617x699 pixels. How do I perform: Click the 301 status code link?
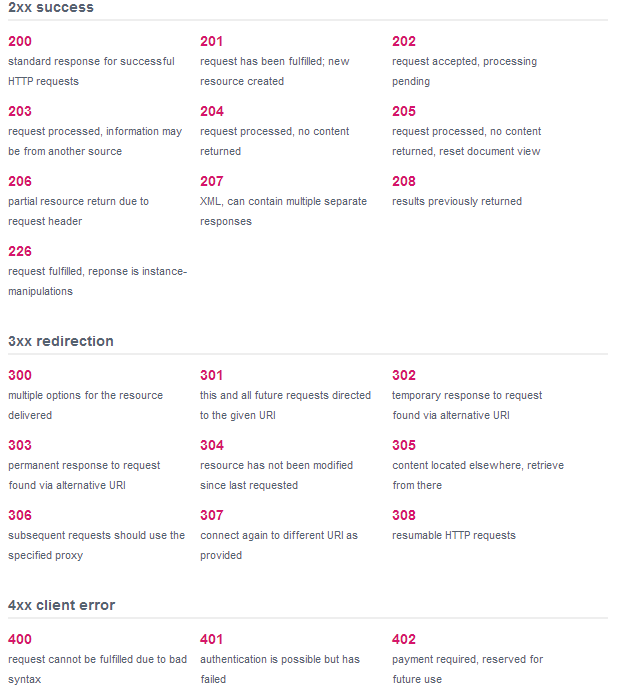click(212, 375)
